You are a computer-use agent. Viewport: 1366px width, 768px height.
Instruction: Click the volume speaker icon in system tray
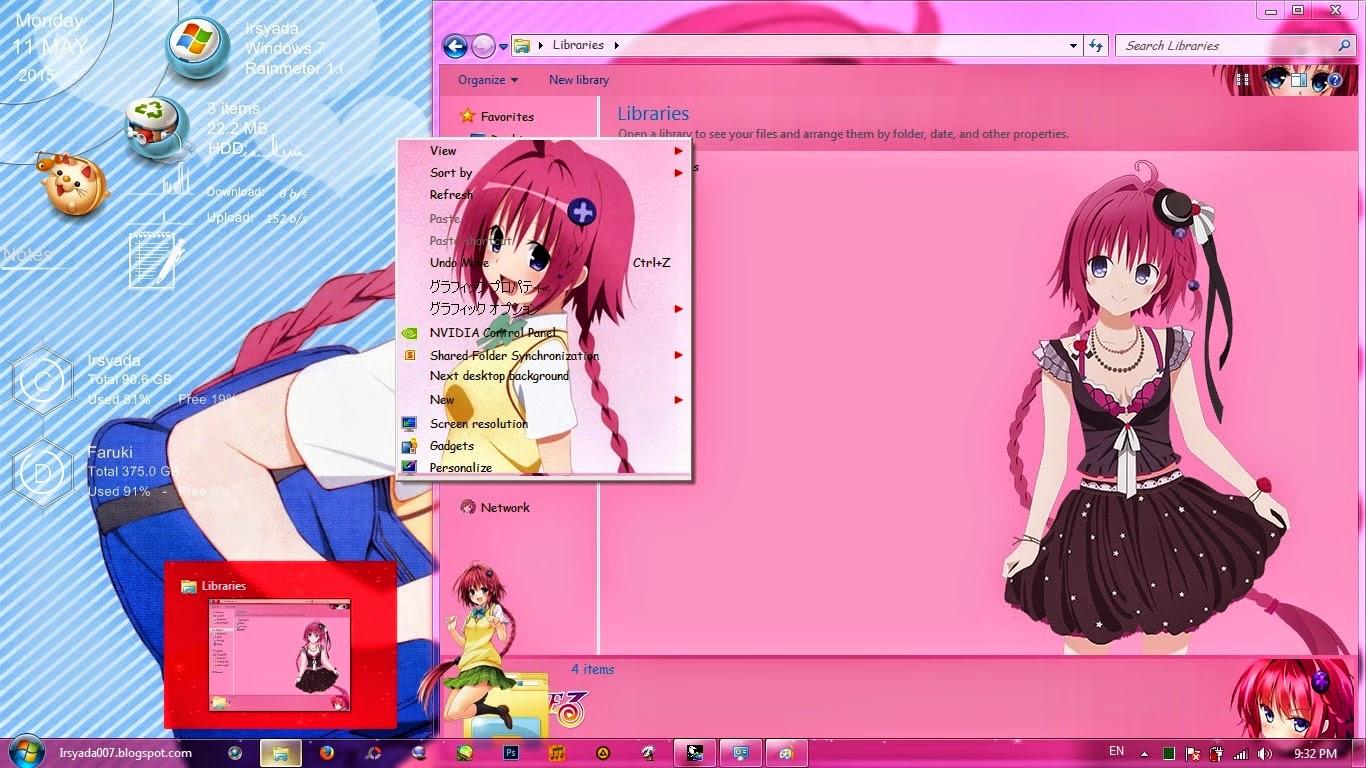1264,753
